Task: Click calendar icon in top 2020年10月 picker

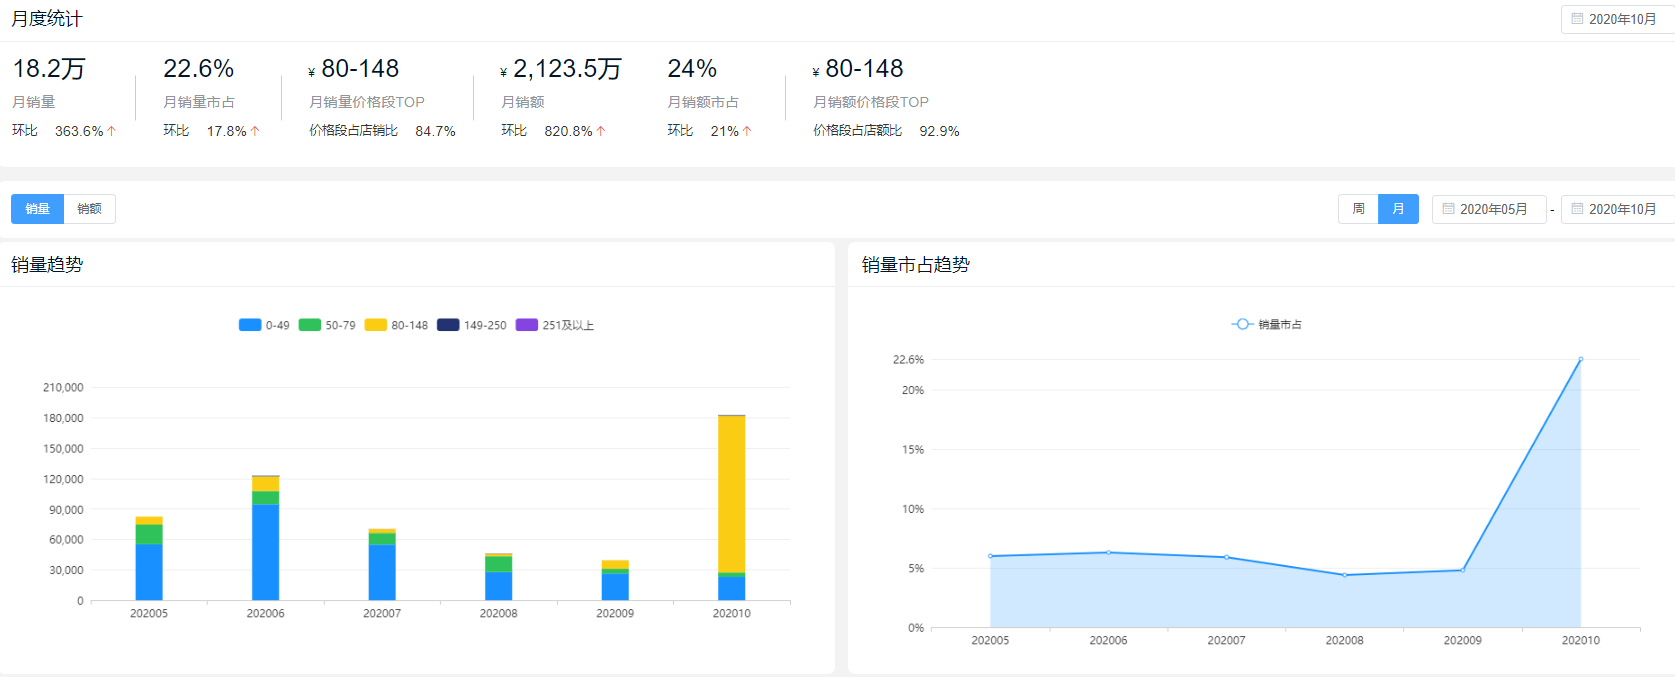Action: 1577,19
